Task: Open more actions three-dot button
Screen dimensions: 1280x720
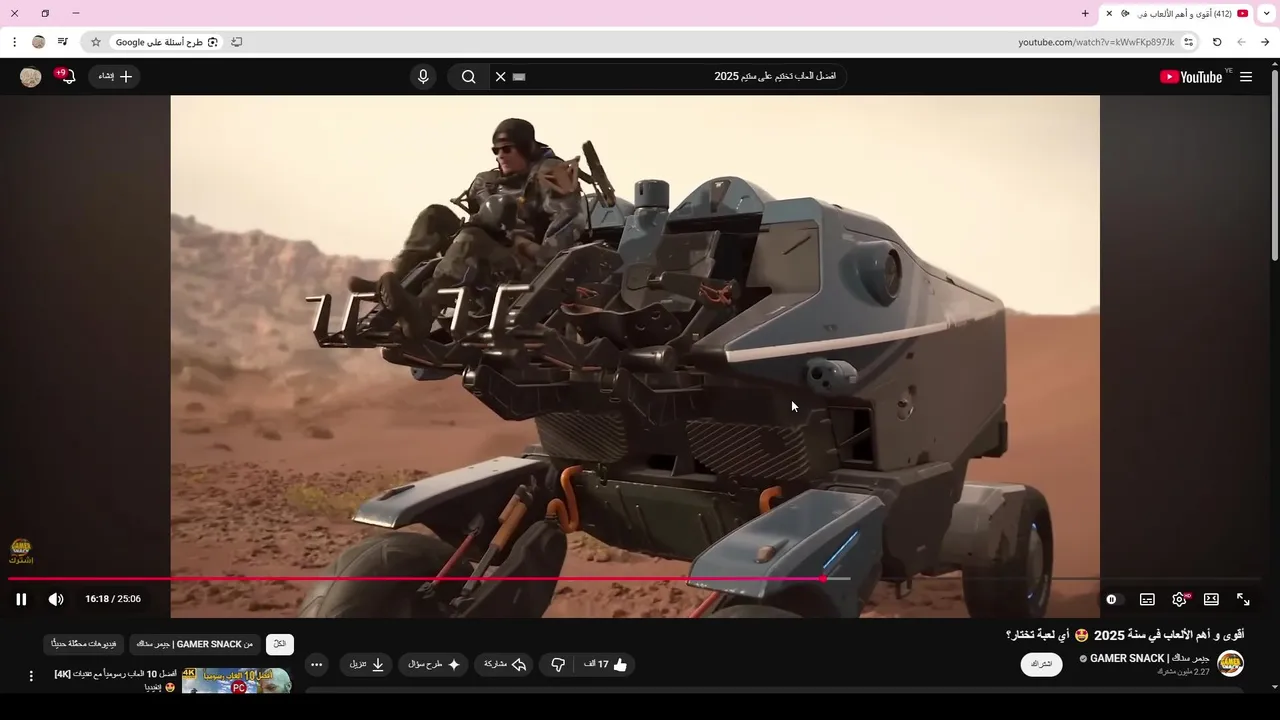Action: pyautogui.click(x=316, y=664)
